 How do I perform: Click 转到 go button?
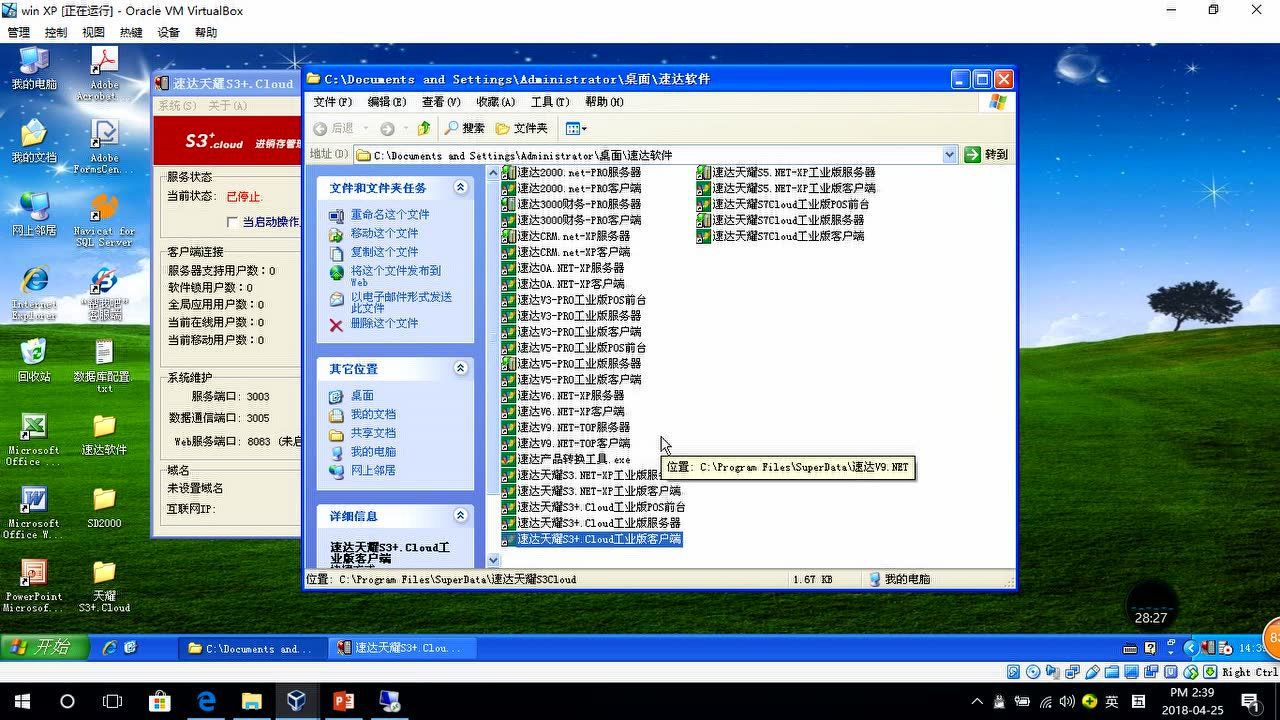point(986,155)
